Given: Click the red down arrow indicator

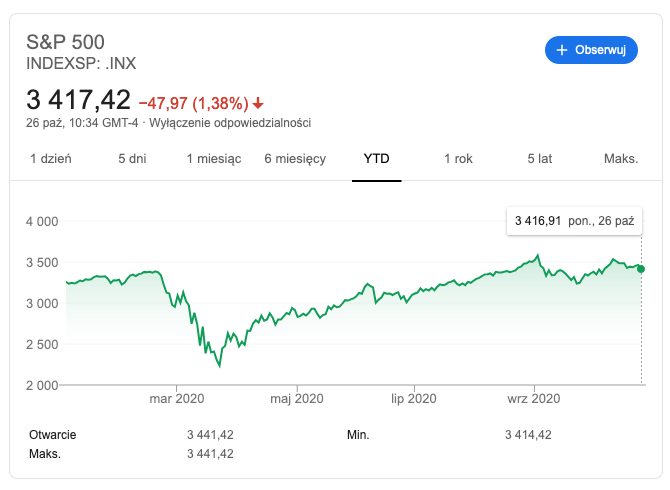Looking at the screenshot, I should pos(258,103).
